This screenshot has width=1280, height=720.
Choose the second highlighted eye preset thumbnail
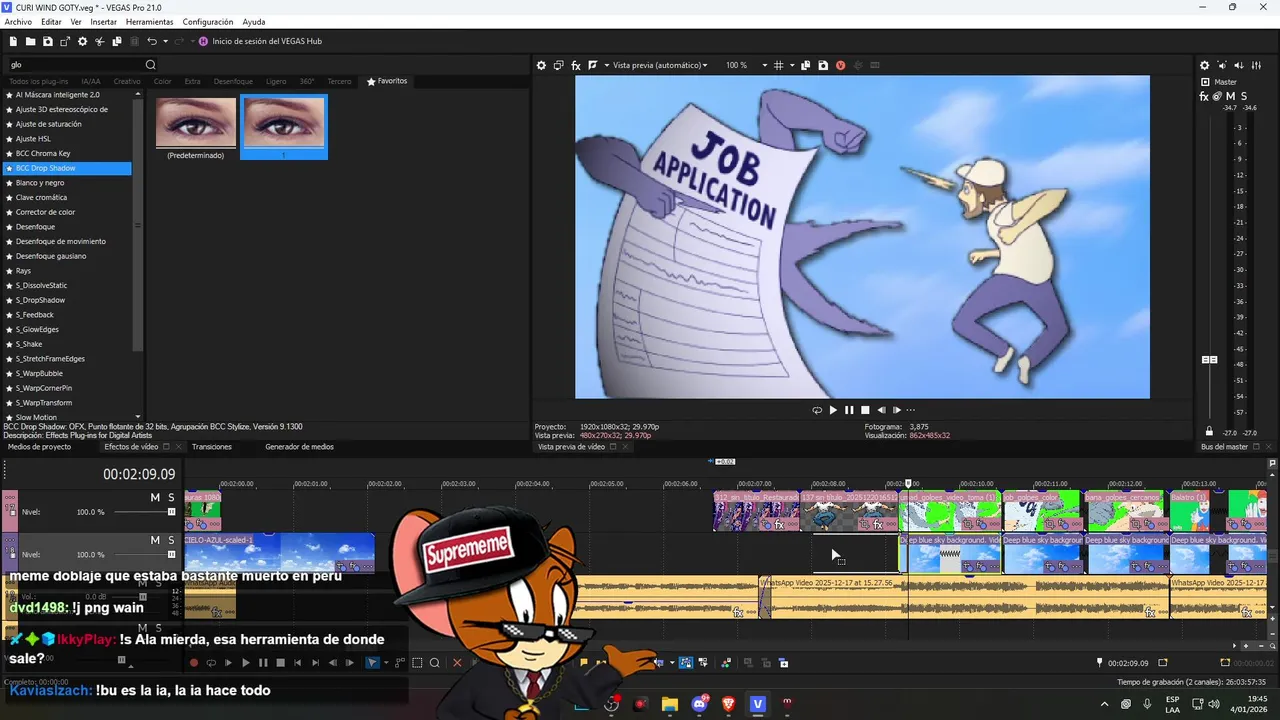point(284,126)
